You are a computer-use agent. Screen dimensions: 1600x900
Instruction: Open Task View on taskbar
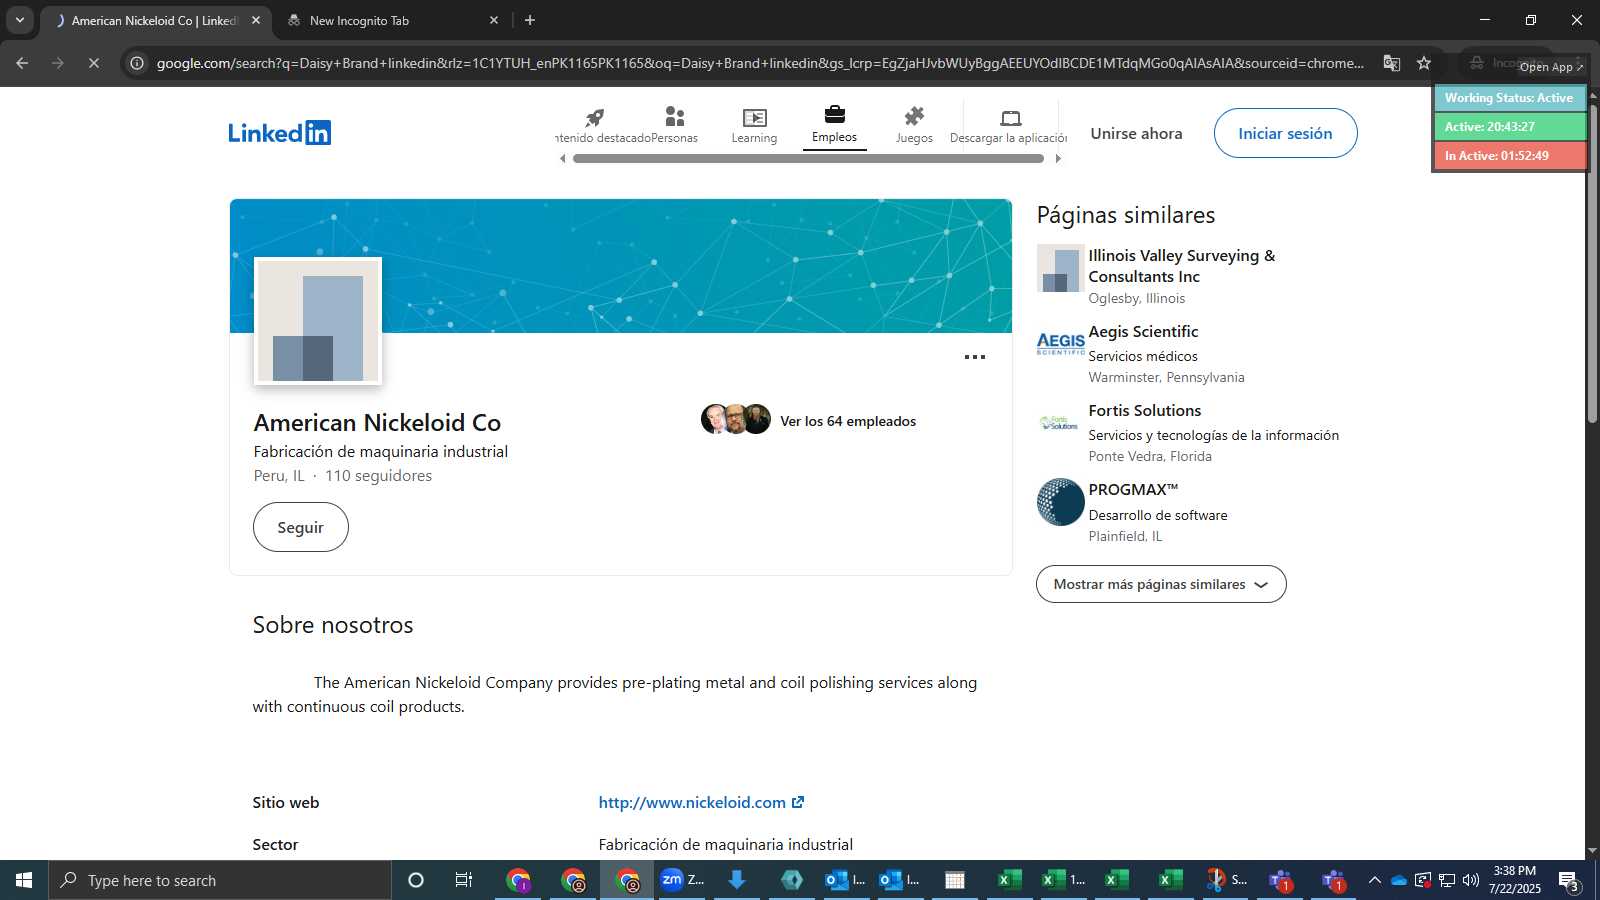(464, 880)
